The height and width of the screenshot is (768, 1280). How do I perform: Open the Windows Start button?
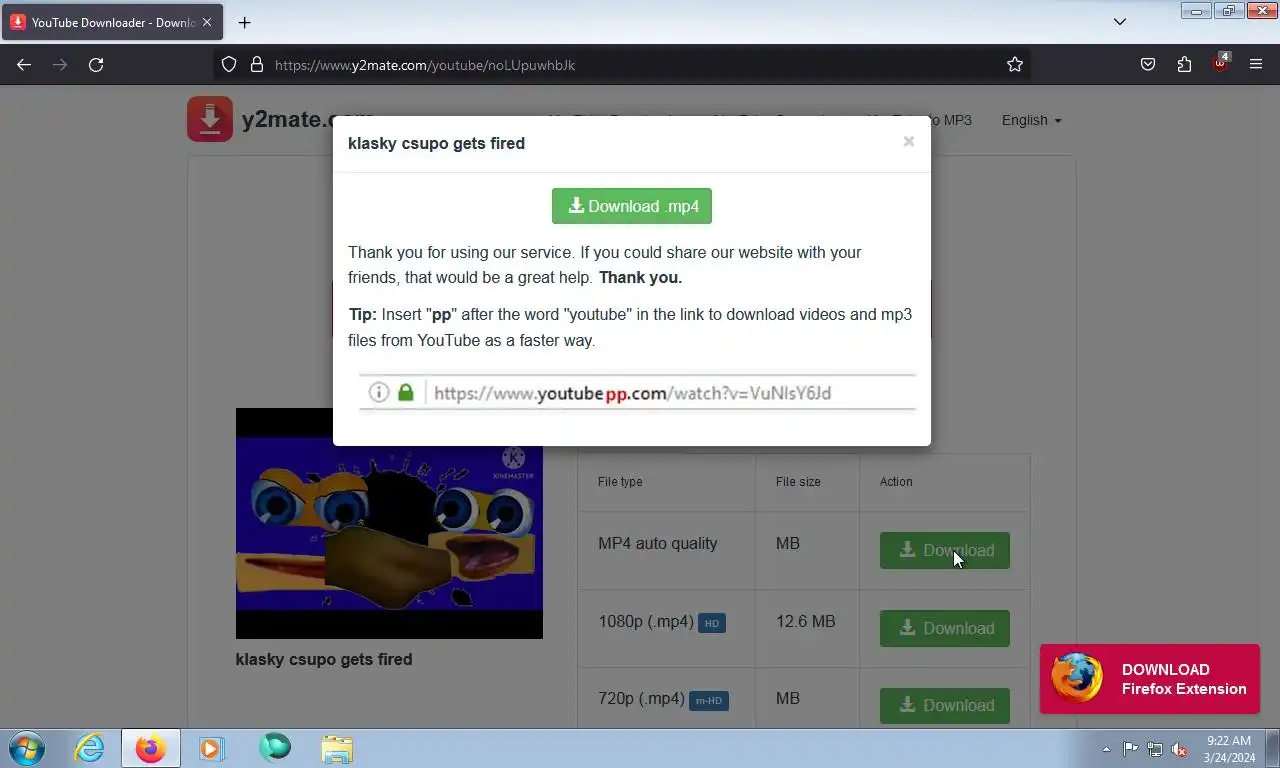pos(26,748)
